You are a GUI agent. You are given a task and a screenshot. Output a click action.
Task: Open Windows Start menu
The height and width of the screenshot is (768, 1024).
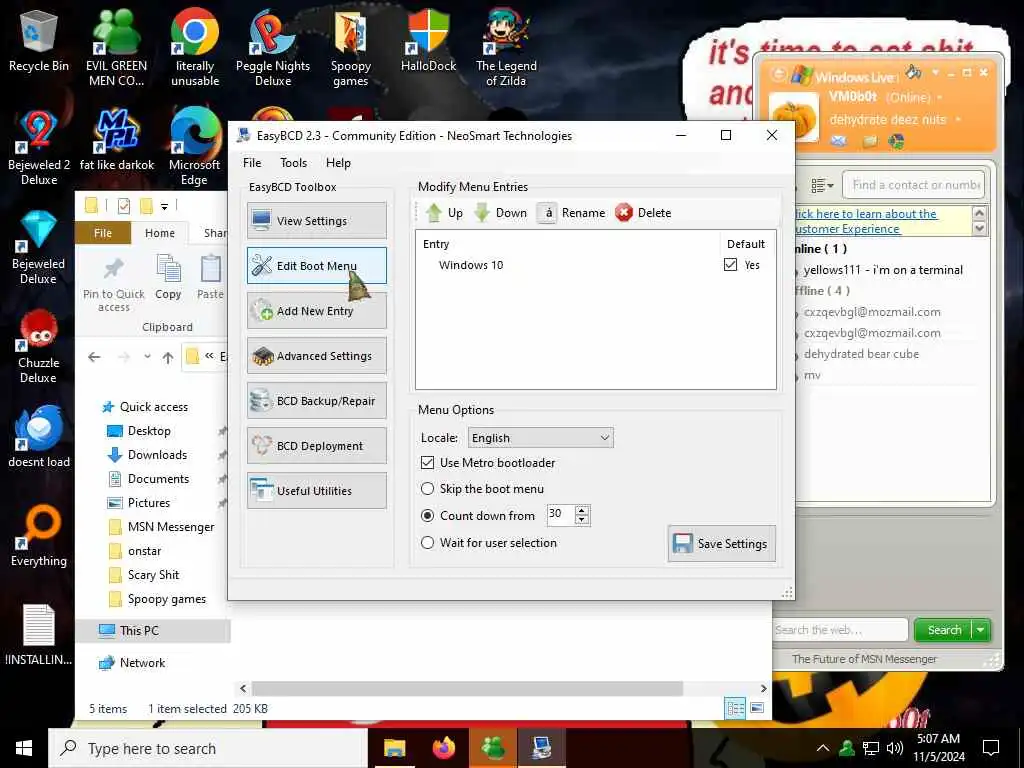(x=24, y=748)
